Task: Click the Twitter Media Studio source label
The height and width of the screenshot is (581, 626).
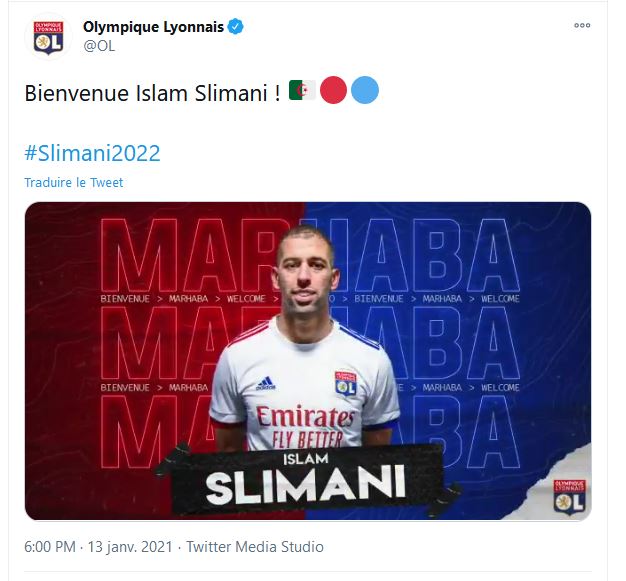Action: tap(255, 547)
